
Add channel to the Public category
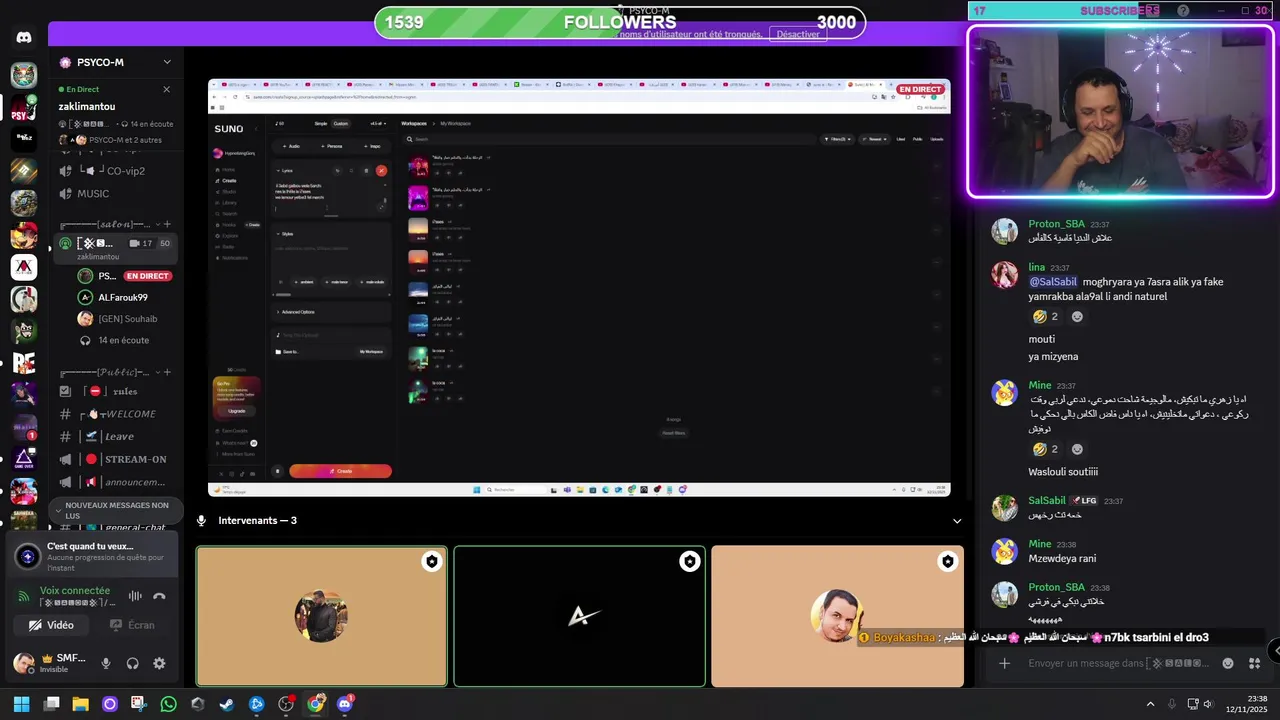tap(167, 372)
